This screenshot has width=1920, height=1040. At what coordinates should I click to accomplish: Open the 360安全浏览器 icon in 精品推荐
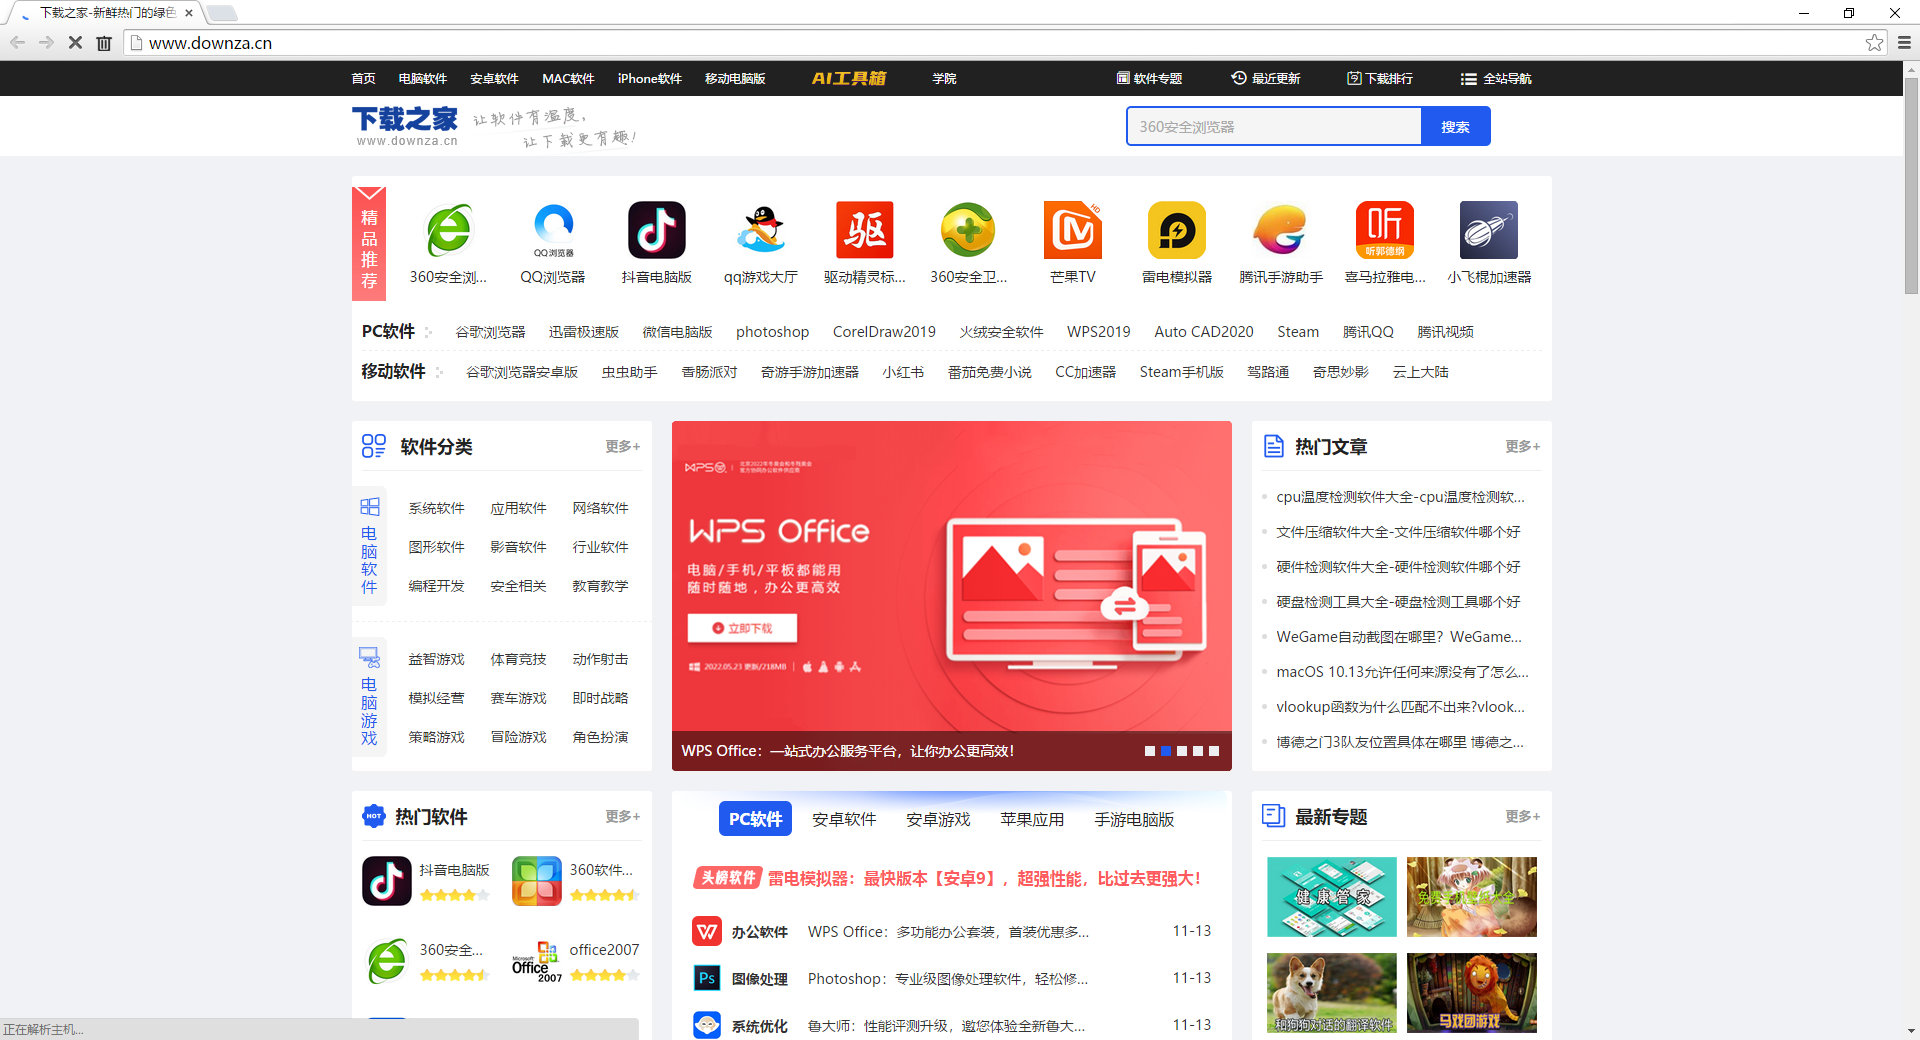[448, 230]
